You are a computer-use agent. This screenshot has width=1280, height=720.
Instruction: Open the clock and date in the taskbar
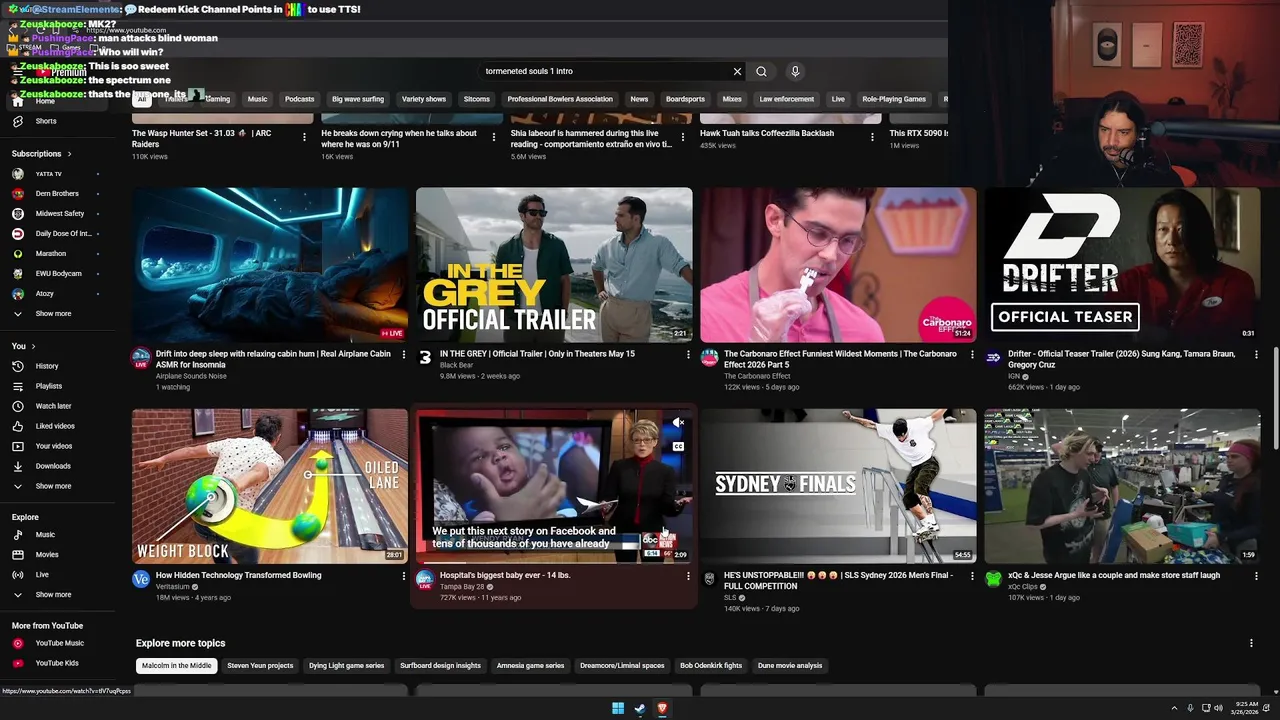click(1247, 708)
